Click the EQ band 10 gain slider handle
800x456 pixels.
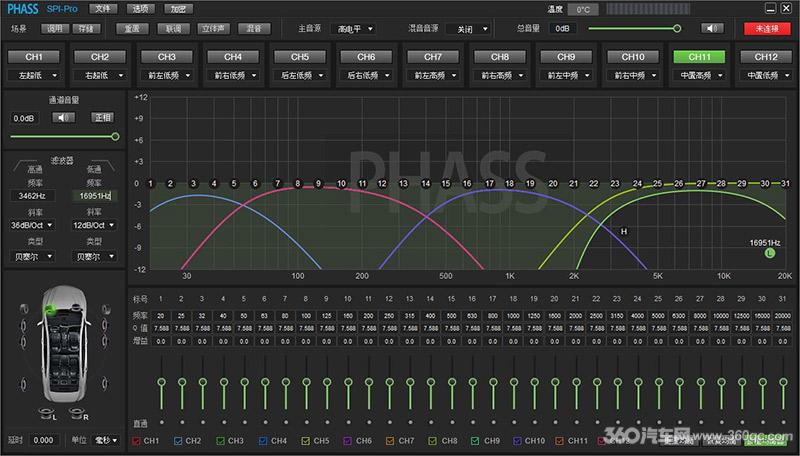click(x=348, y=382)
